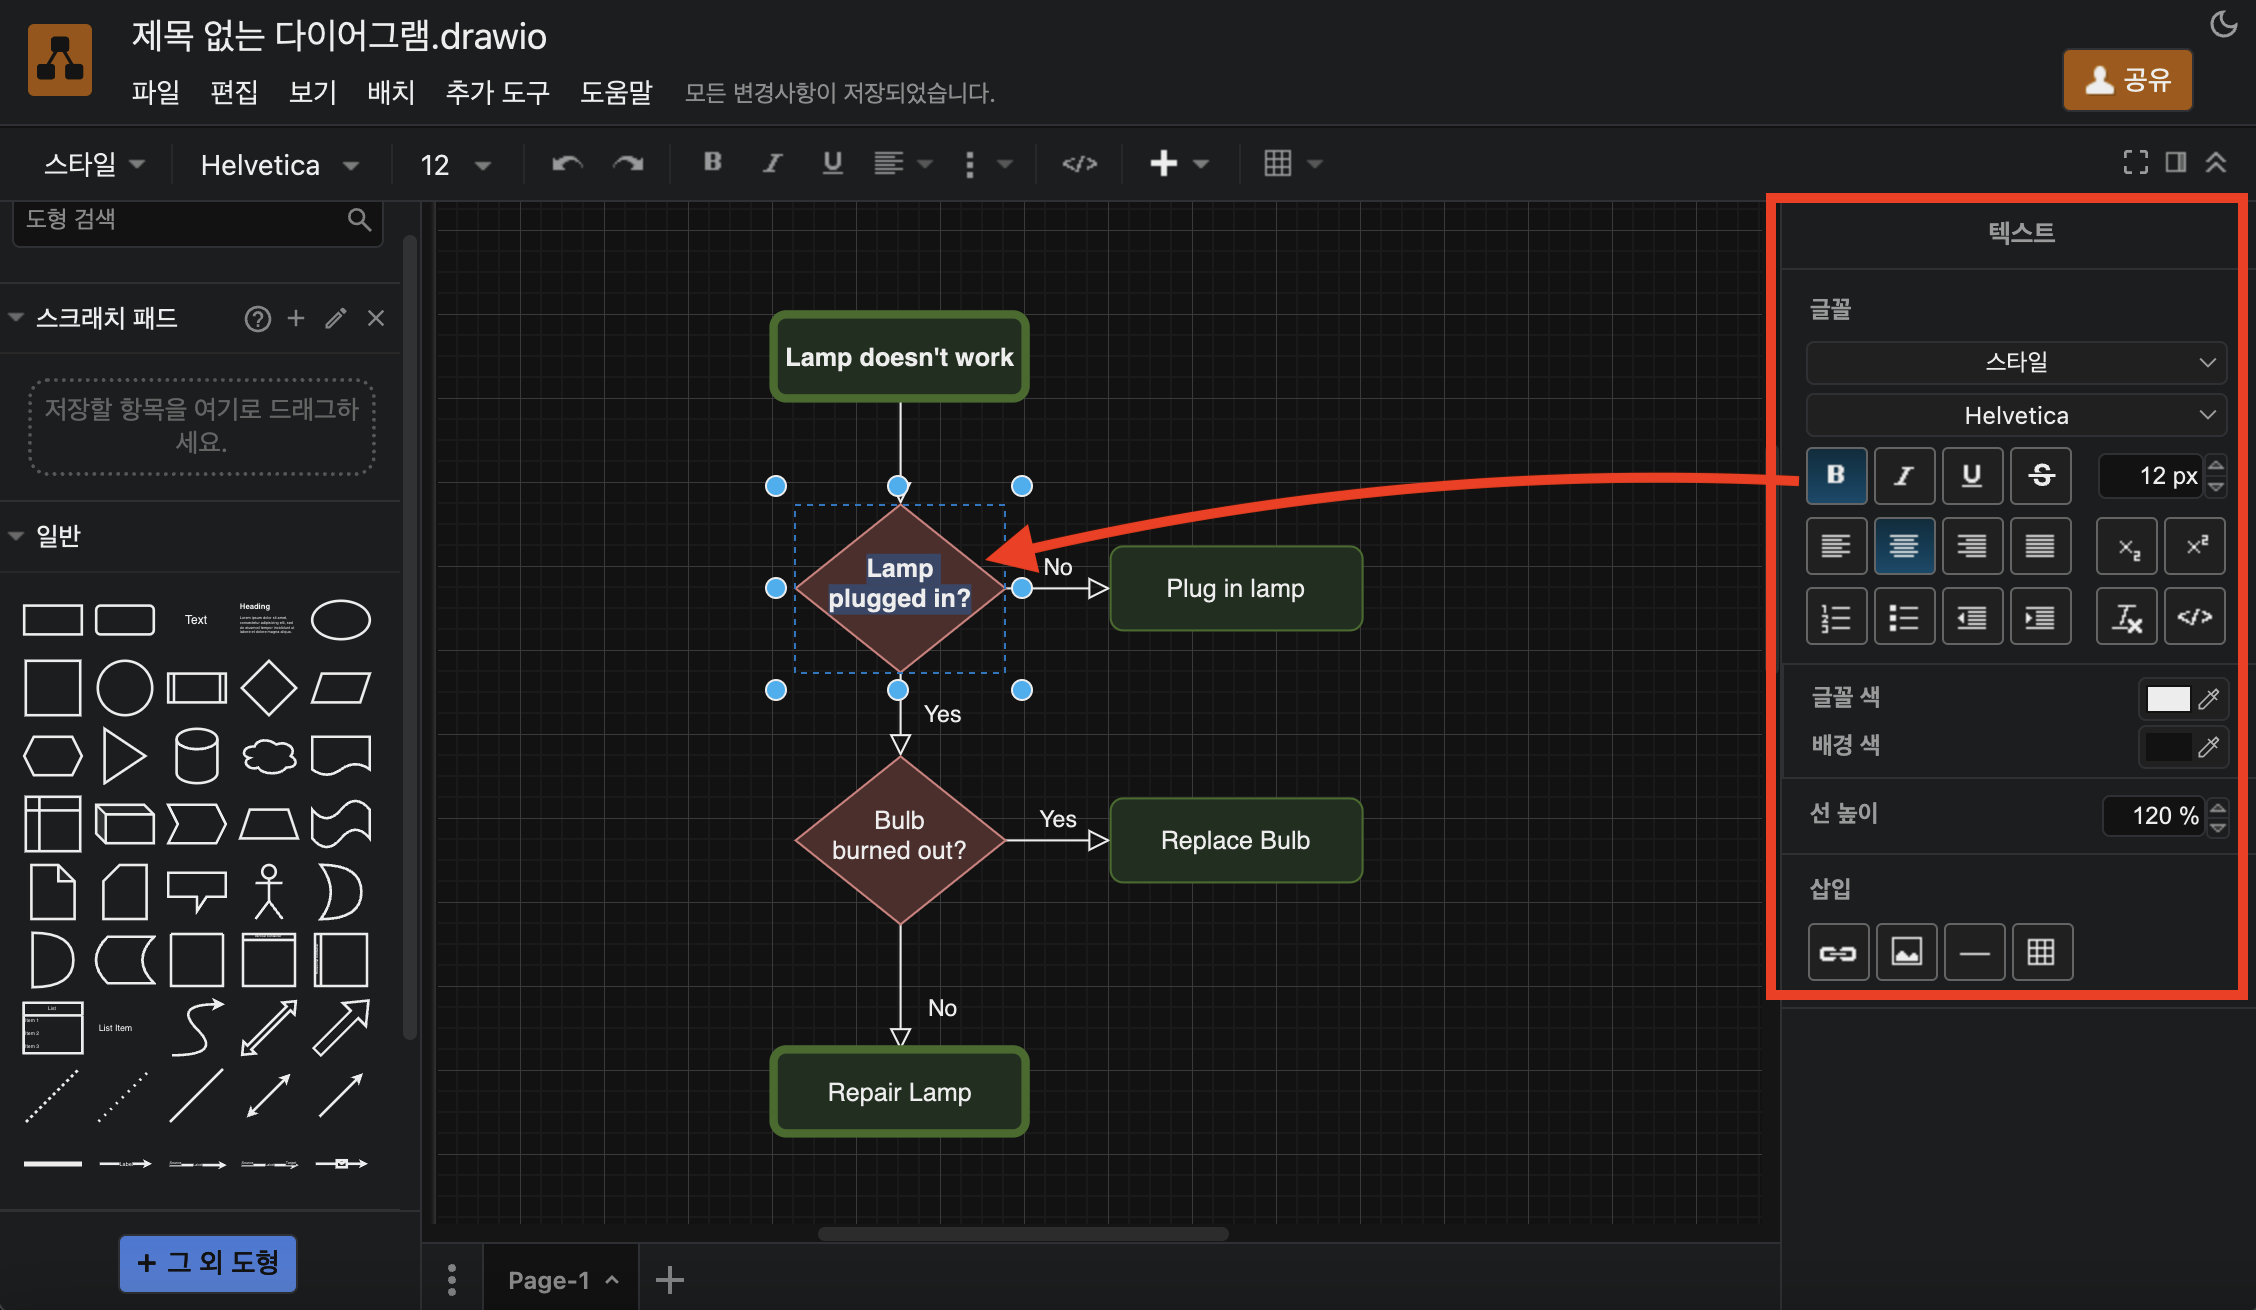Click the 그 외 도형 button
Image resolution: width=2256 pixels, height=1310 pixels.
[208, 1263]
